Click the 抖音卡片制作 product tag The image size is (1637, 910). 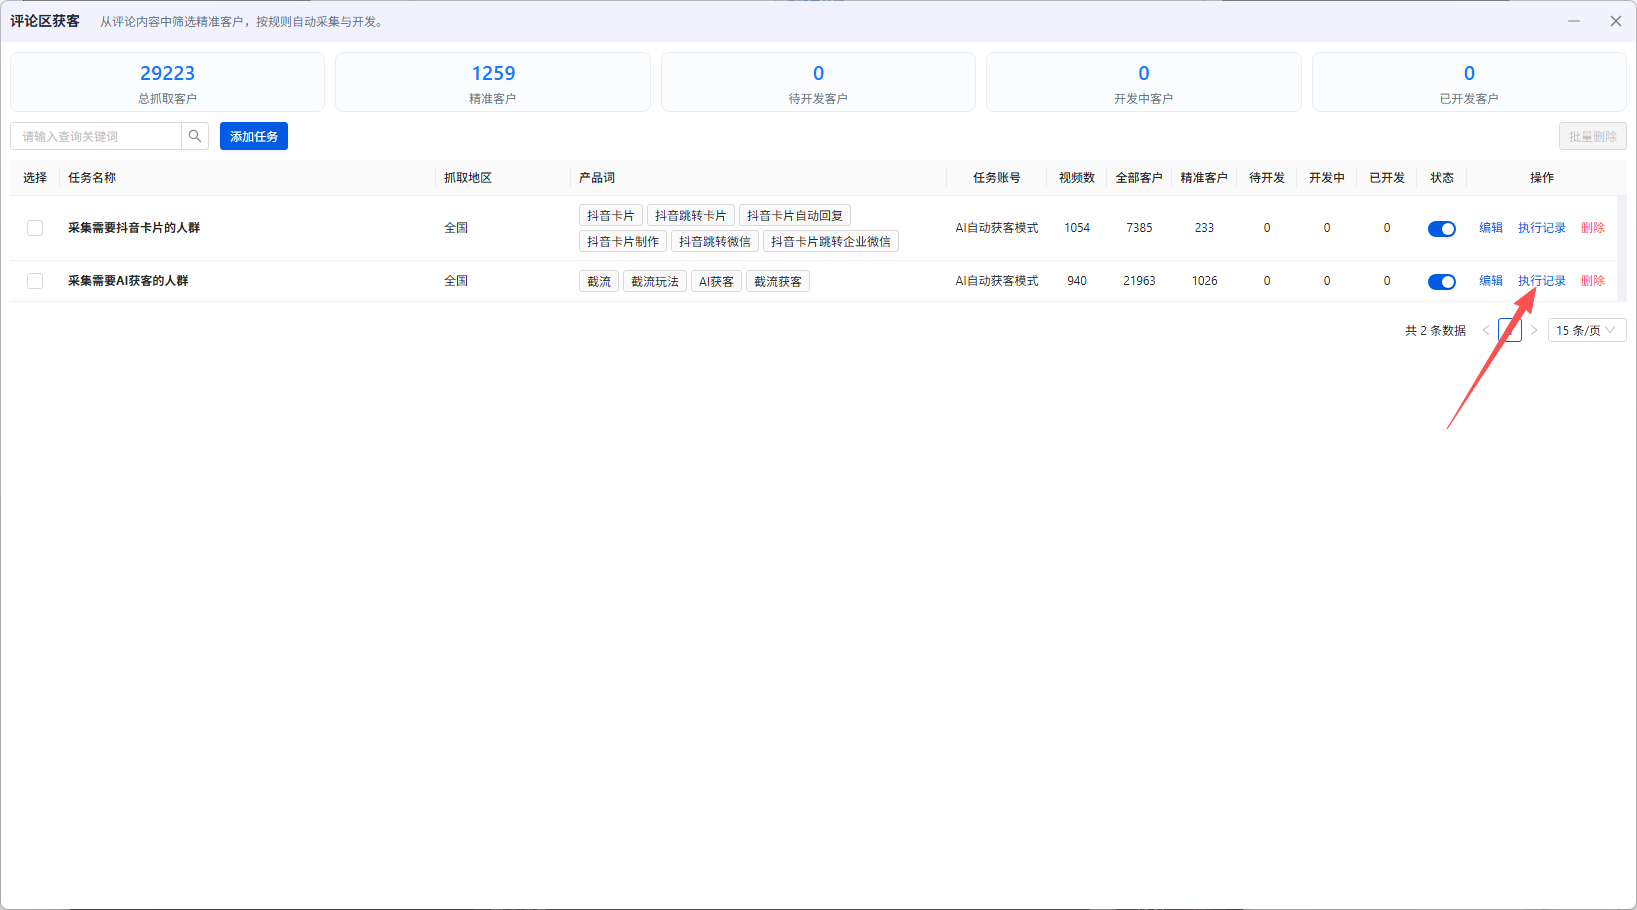tap(623, 242)
